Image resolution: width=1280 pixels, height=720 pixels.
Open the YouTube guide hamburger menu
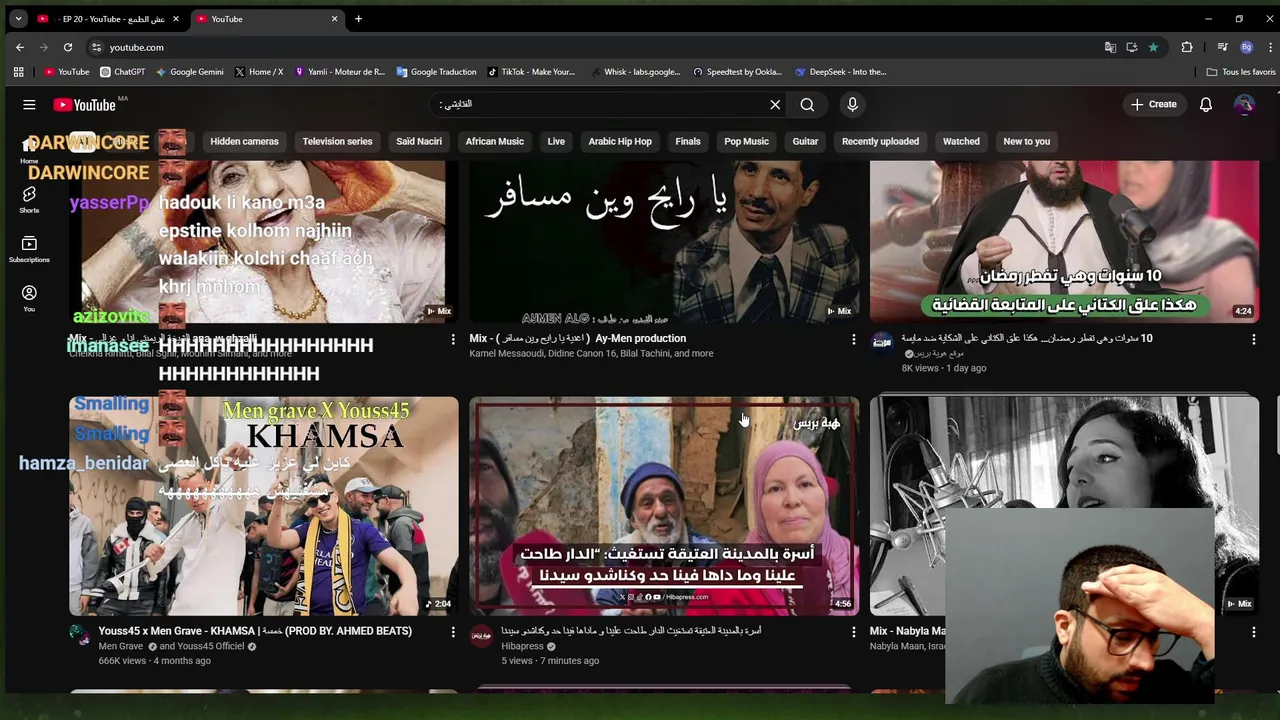pyautogui.click(x=29, y=104)
